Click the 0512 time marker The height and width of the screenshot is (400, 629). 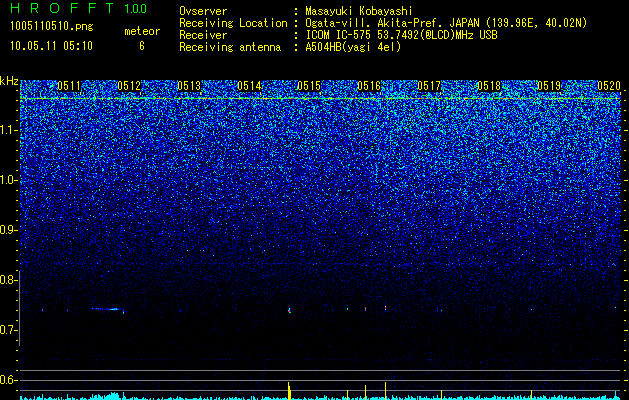click(129, 86)
